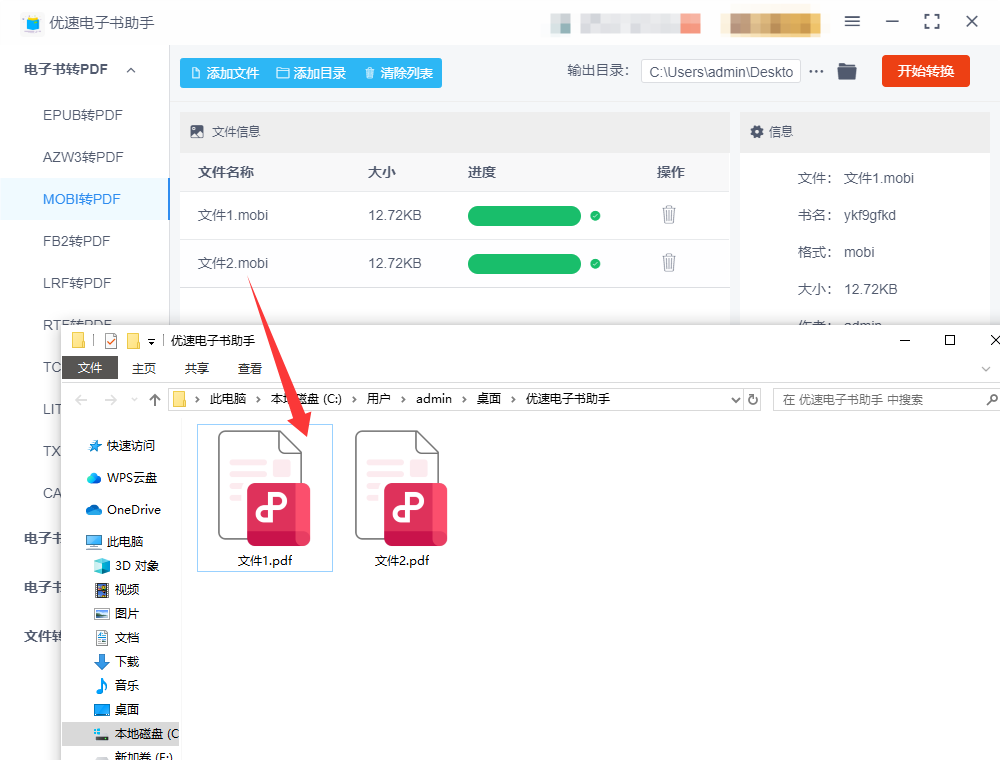
Task: Select AZW3转PDF in the sidebar
Action: (x=83, y=157)
